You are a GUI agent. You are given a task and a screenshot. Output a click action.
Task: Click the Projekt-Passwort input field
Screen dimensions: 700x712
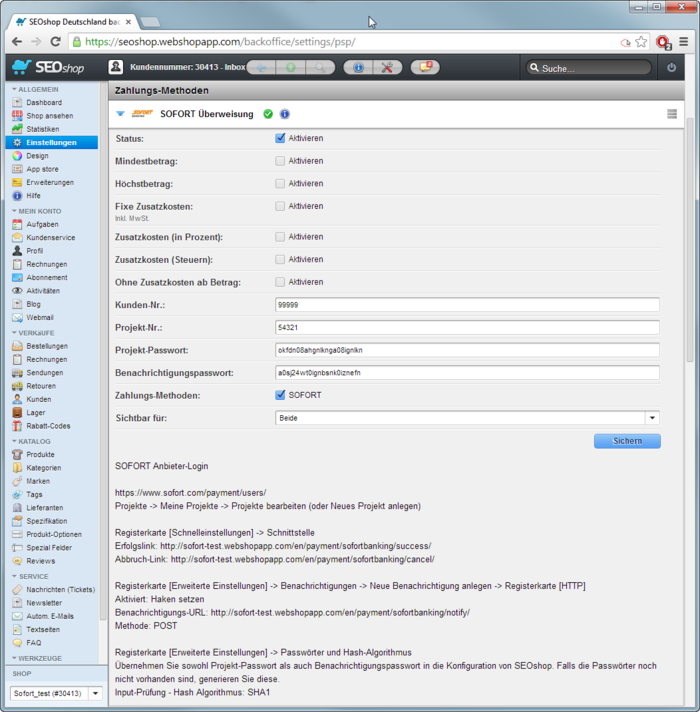point(467,350)
